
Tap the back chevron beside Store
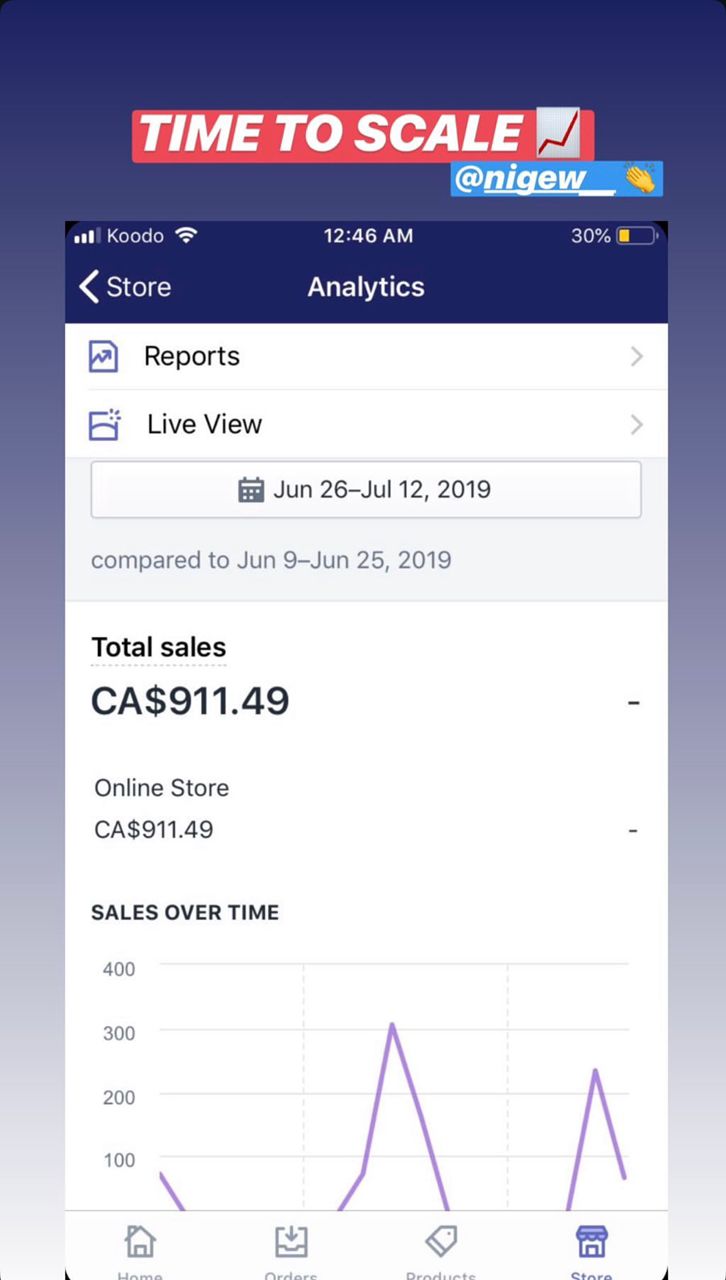tap(90, 287)
